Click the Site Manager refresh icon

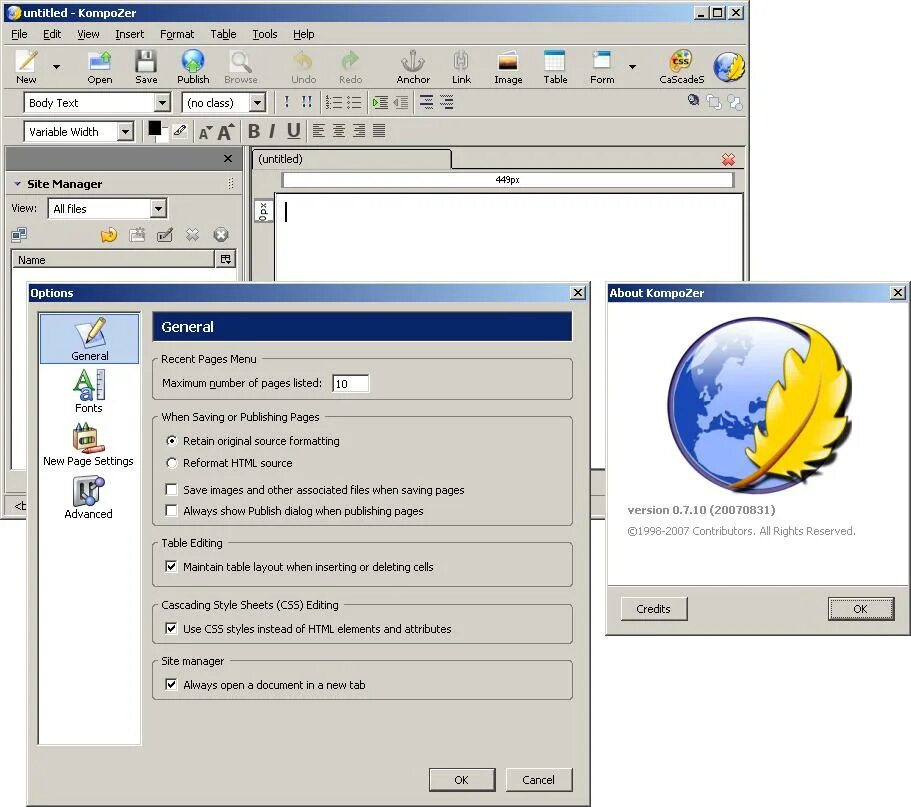(109, 235)
